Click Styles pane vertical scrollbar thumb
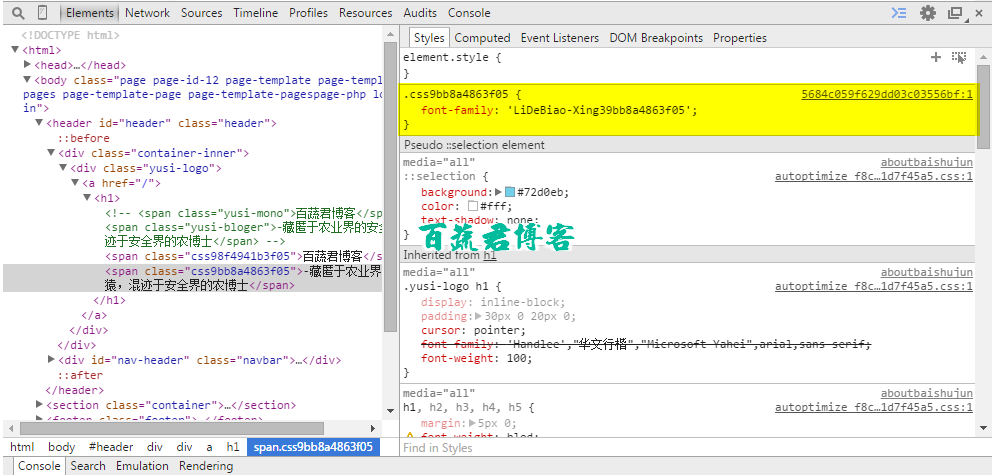The image size is (993, 475). point(983,106)
